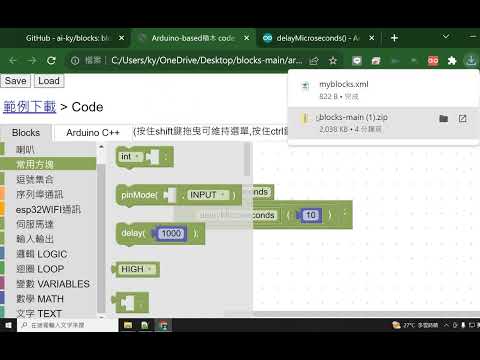Screen dimensions: 480x360
Task: Click the red extension icon
Action: click(x=433, y=61)
